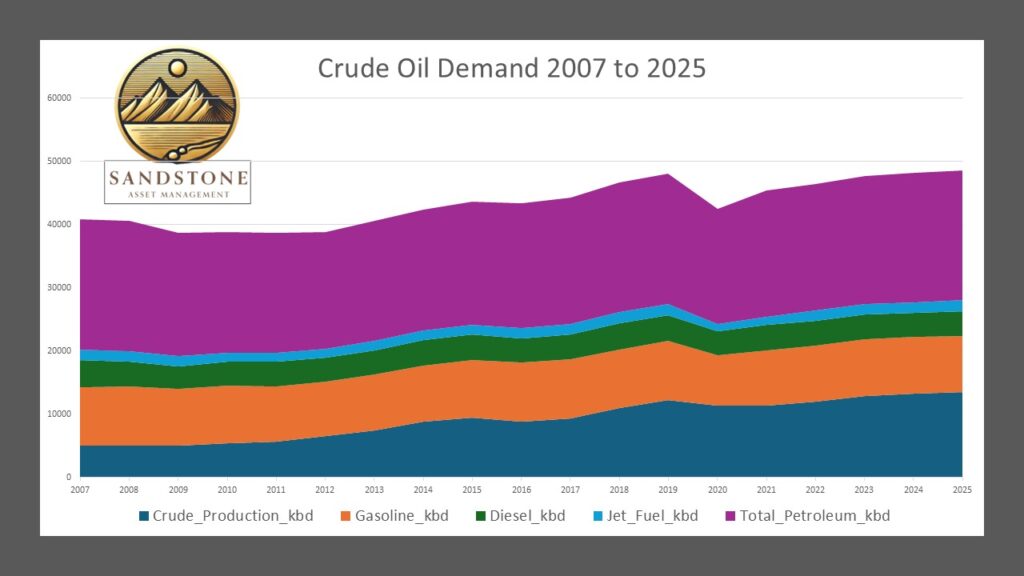Click the Sandstone Asset Management text box

pyautogui.click(x=178, y=181)
